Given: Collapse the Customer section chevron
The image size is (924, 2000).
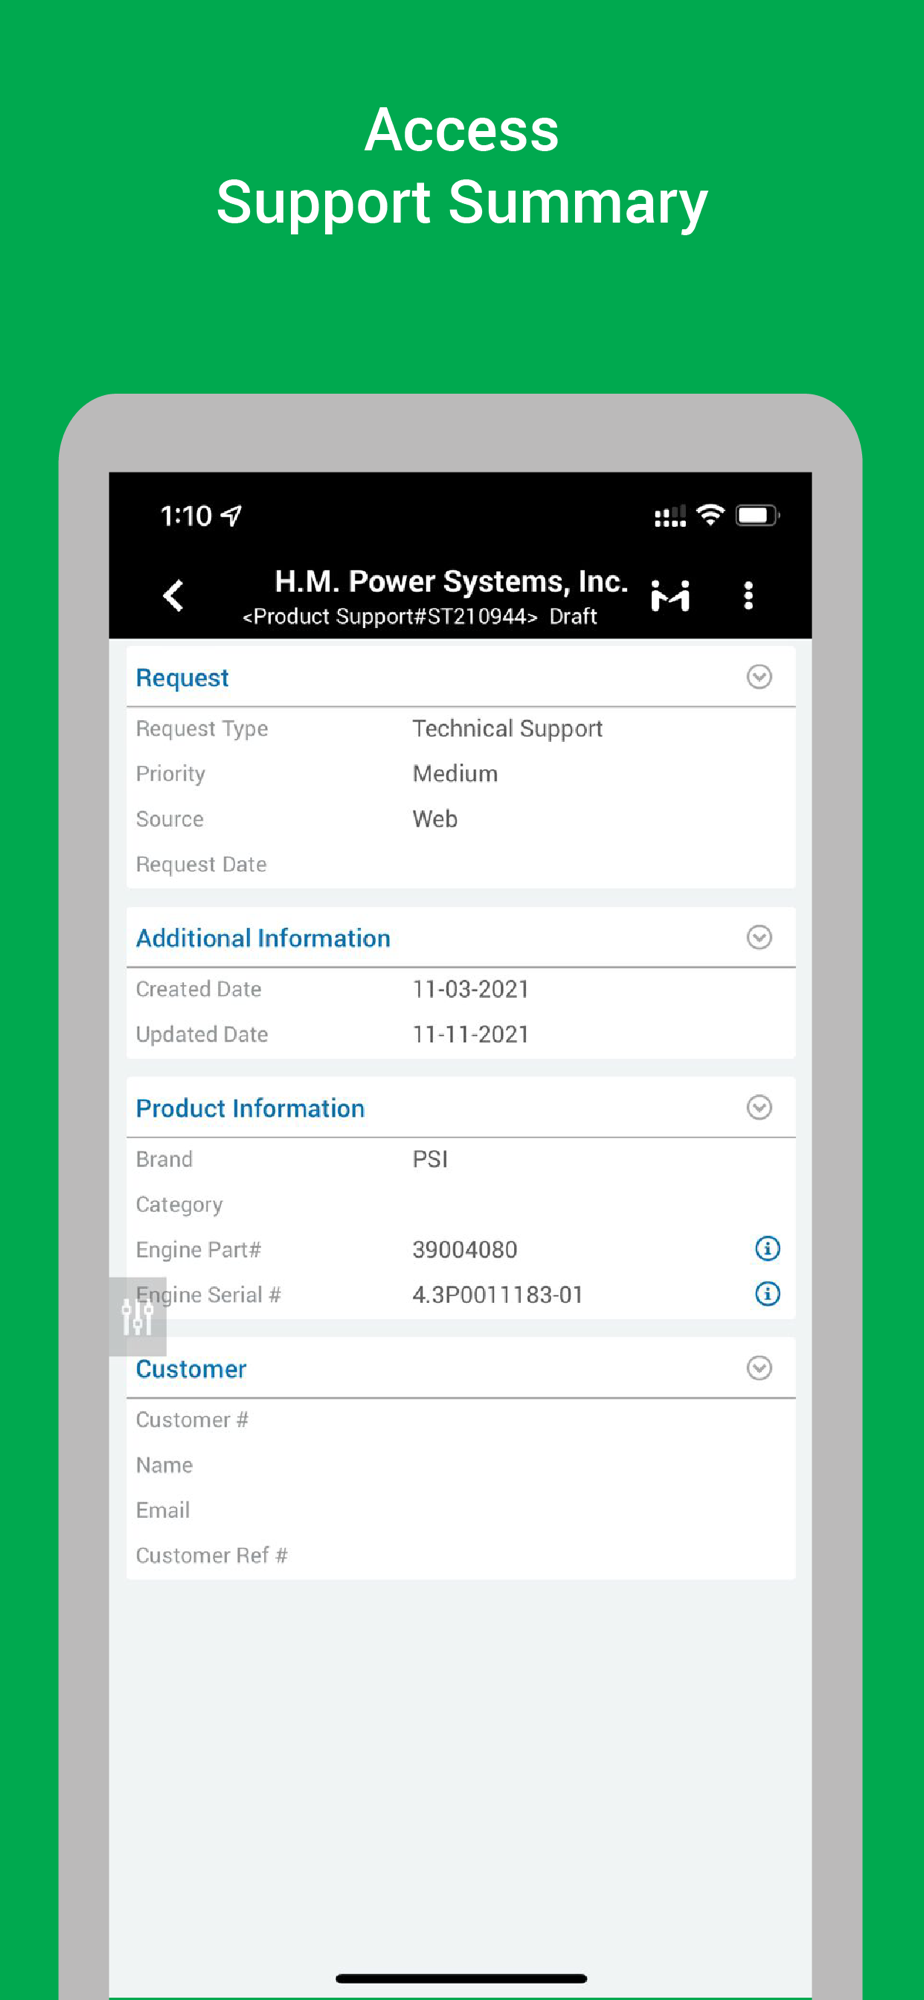Looking at the screenshot, I should click(759, 1368).
